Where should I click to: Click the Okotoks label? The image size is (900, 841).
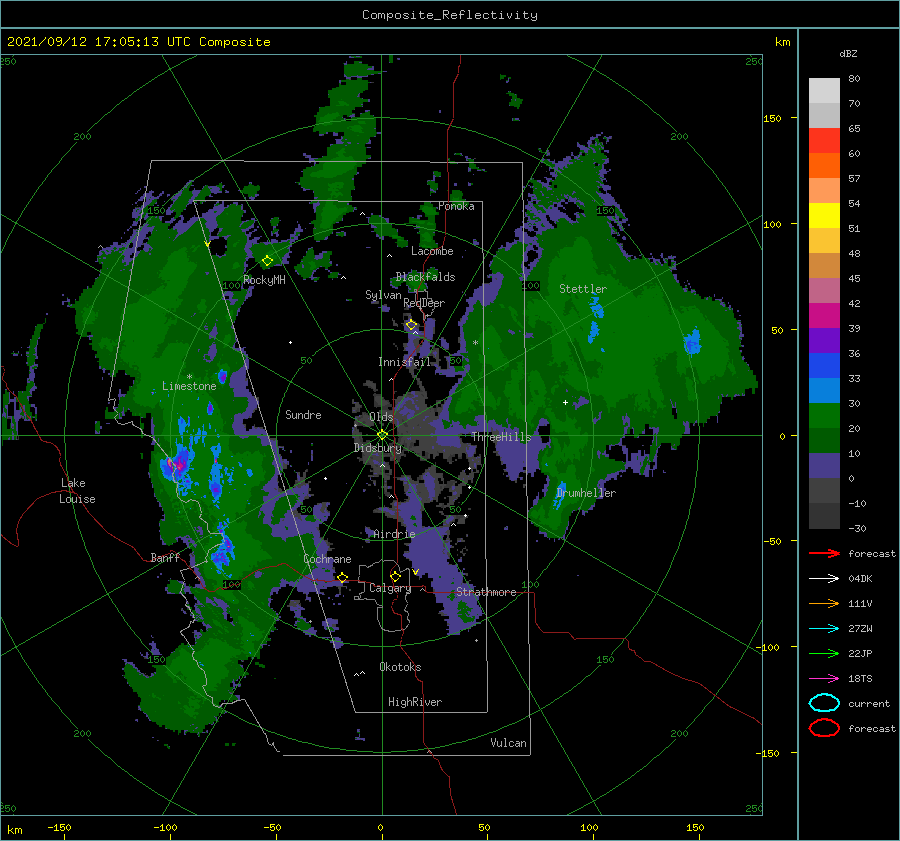click(400, 667)
